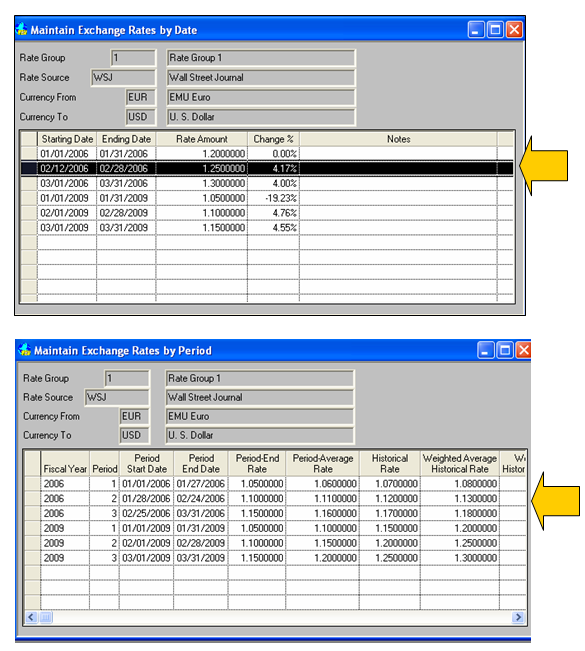This screenshot has width=585, height=651.
Task: Click the Weighted Average Historical Rate column header
Action: [460, 463]
